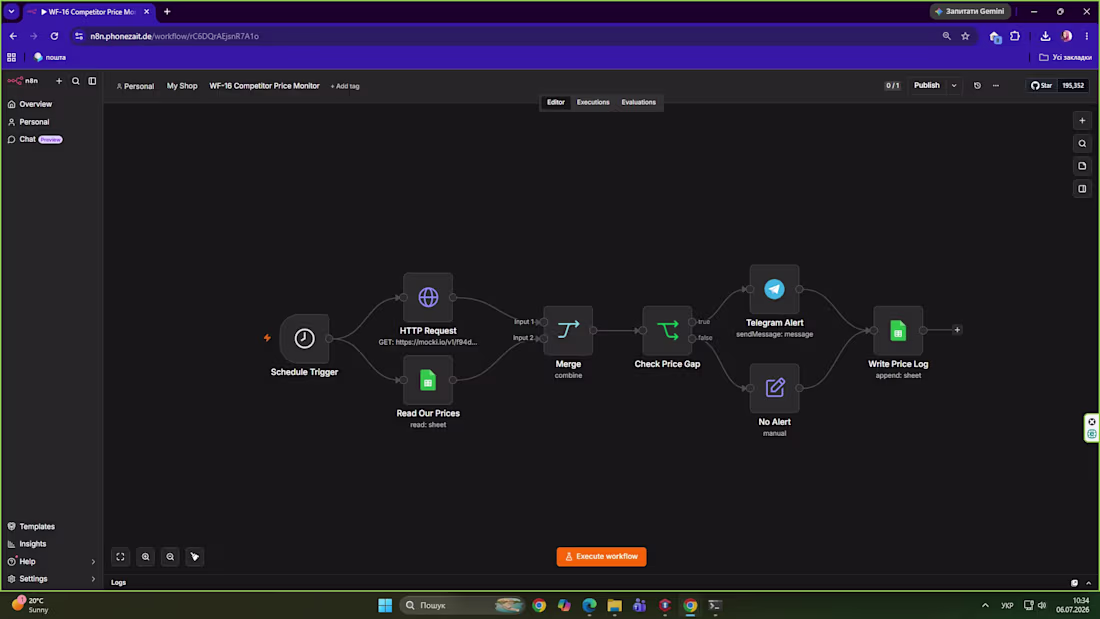Open the Read Our Prices sheet node
Screen dimensions: 1100x619
[x=428, y=380]
